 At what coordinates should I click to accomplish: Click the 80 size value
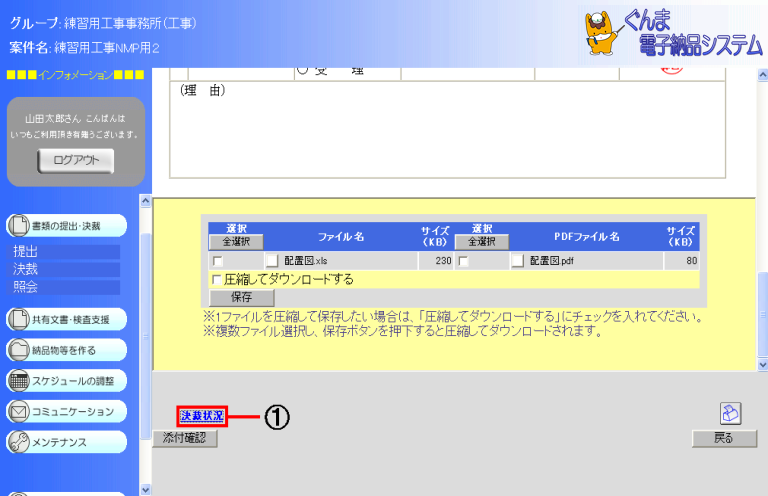692,261
